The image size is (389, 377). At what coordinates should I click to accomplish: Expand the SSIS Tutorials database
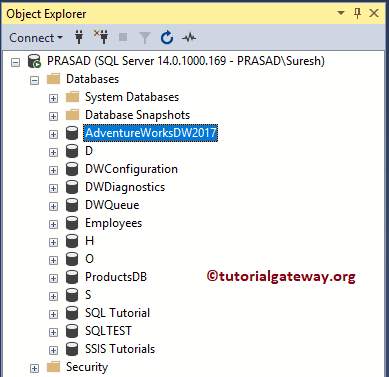point(53,350)
